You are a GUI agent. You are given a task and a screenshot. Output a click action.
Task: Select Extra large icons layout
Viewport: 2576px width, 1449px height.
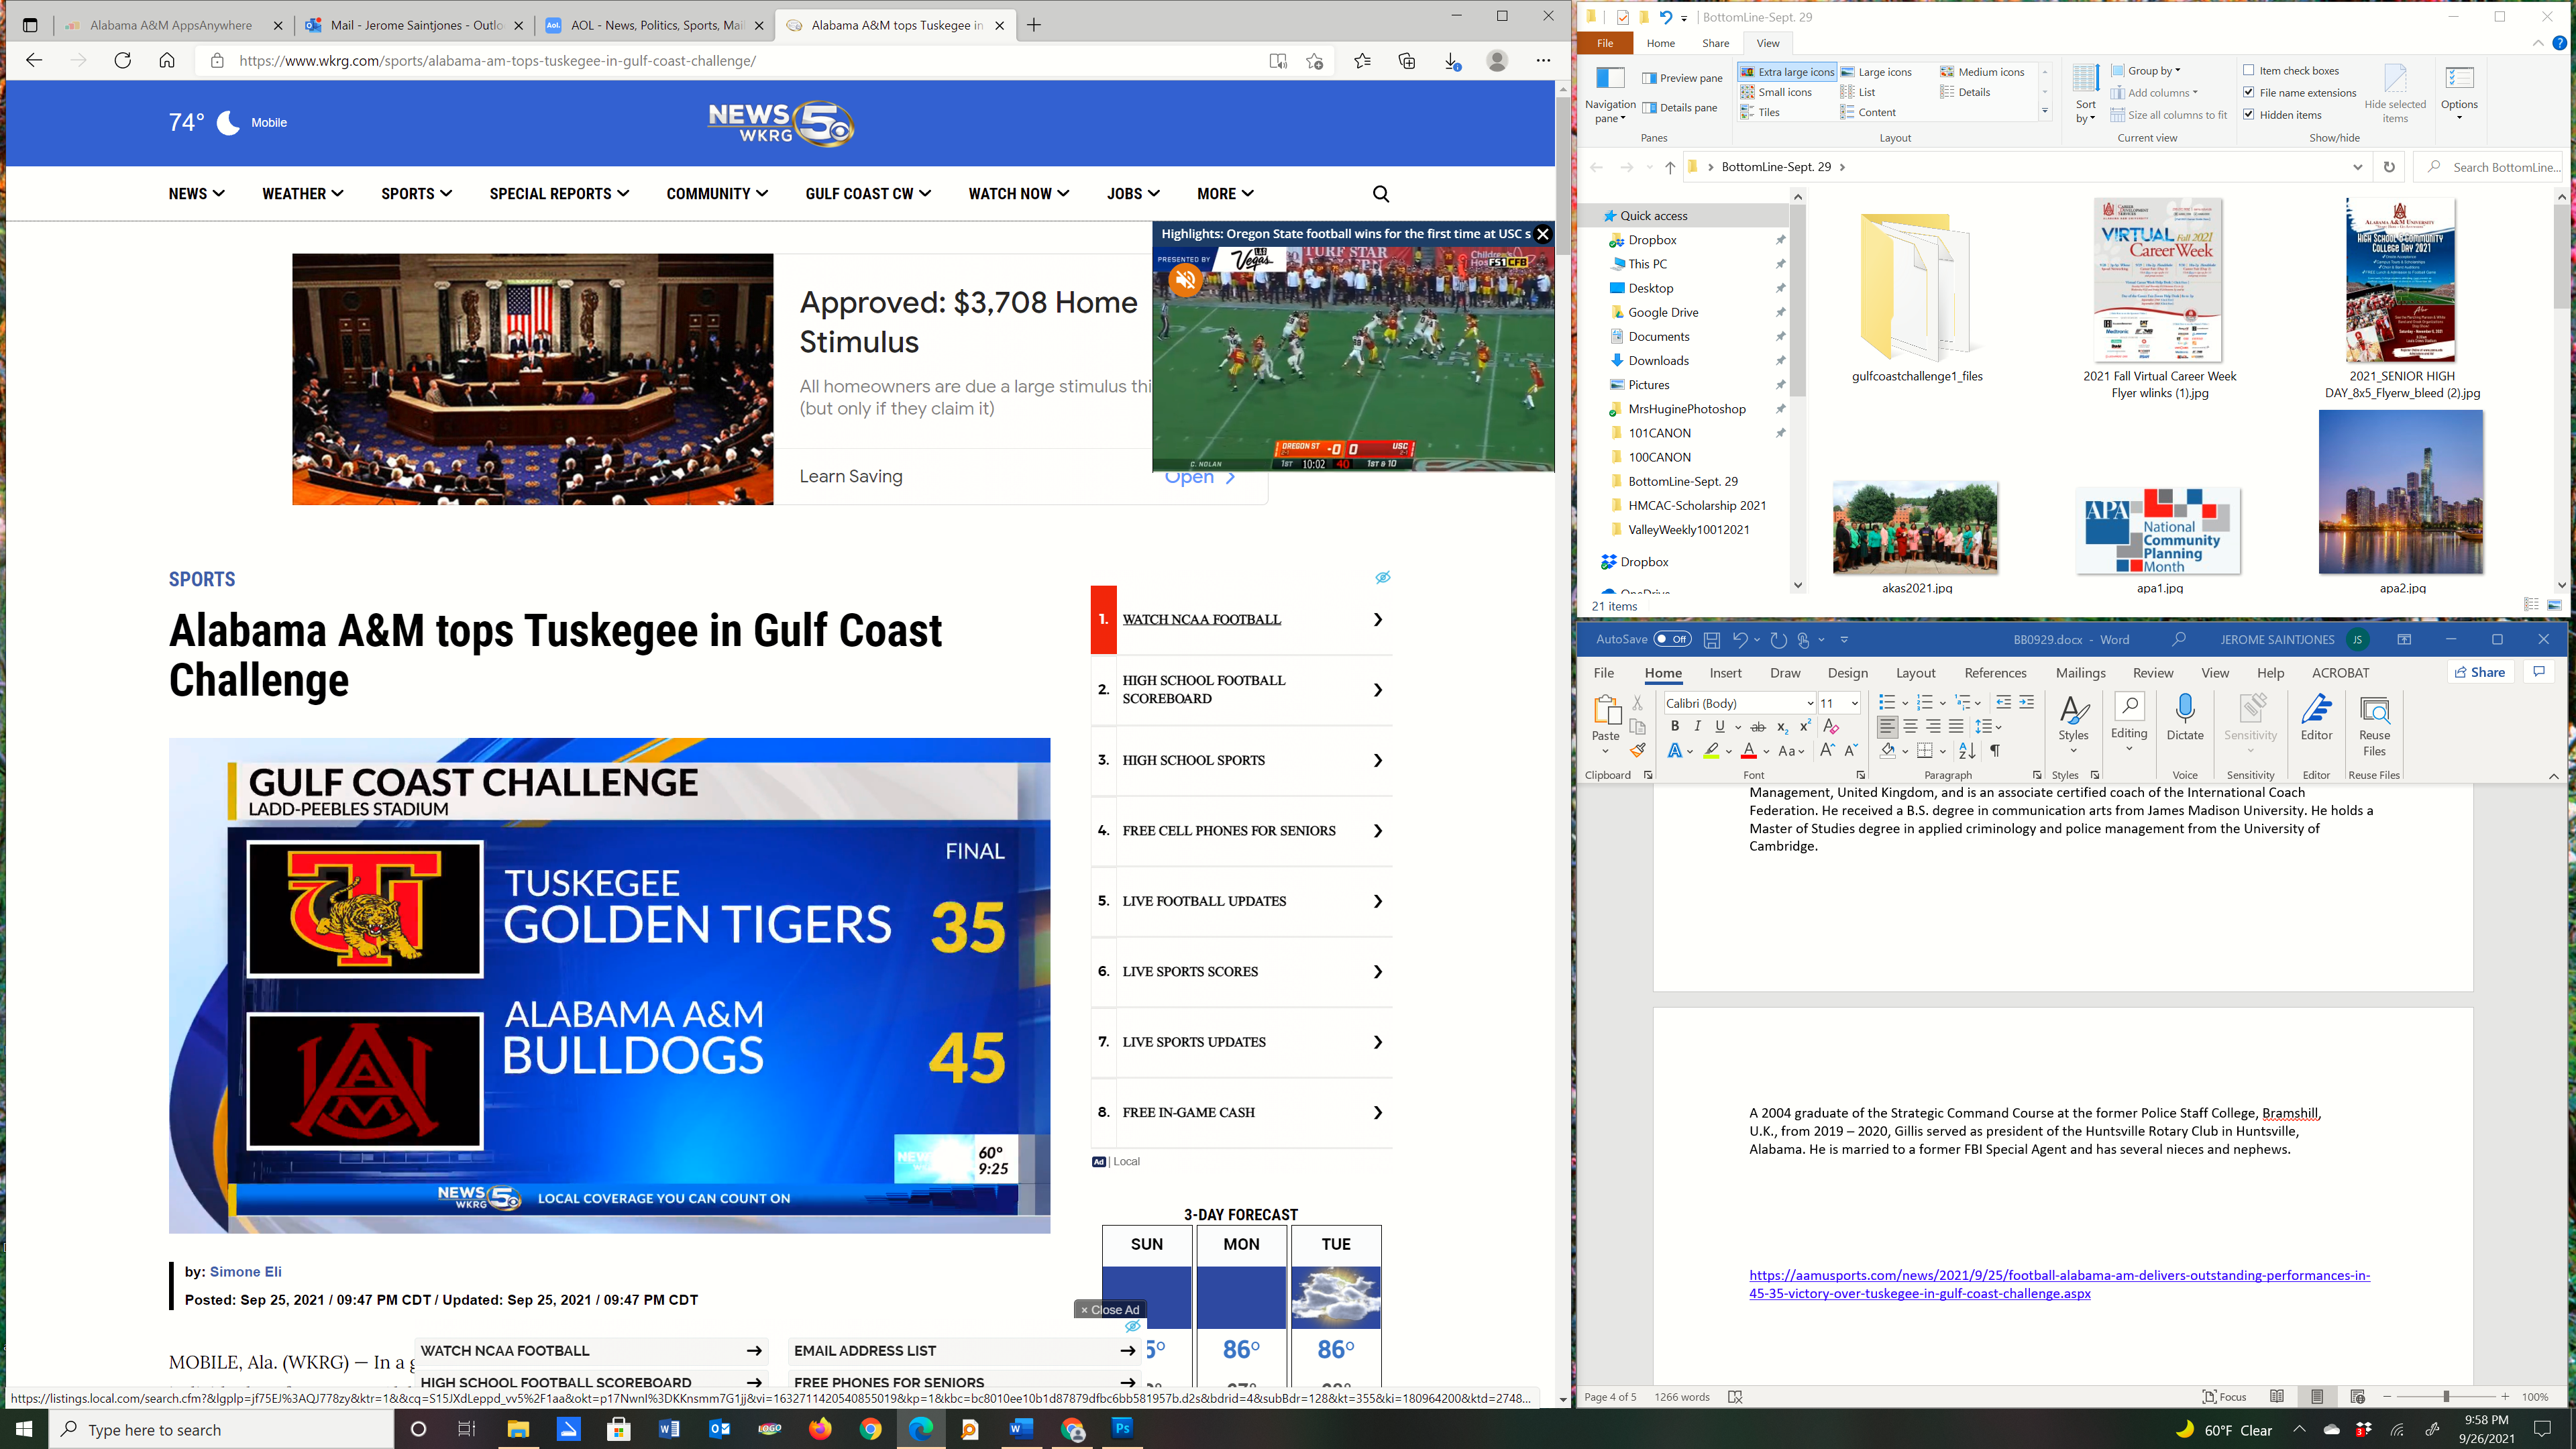[x=1787, y=72]
